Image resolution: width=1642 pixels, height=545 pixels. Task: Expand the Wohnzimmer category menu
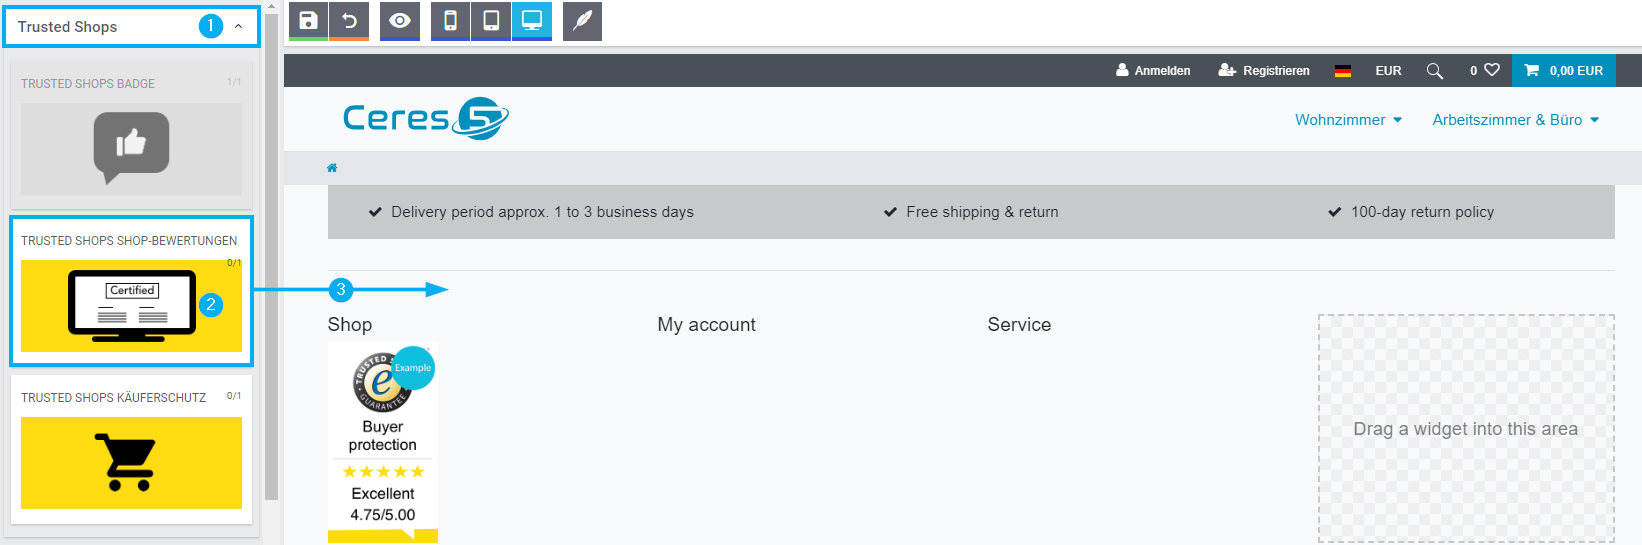click(1348, 120)
